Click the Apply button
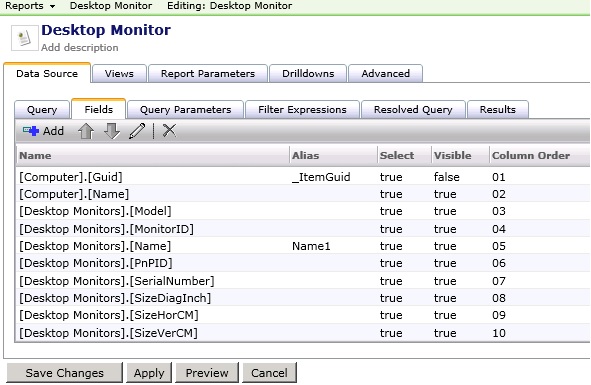The image size is (591, 385). pyautogui.click(x=149, y=373)
